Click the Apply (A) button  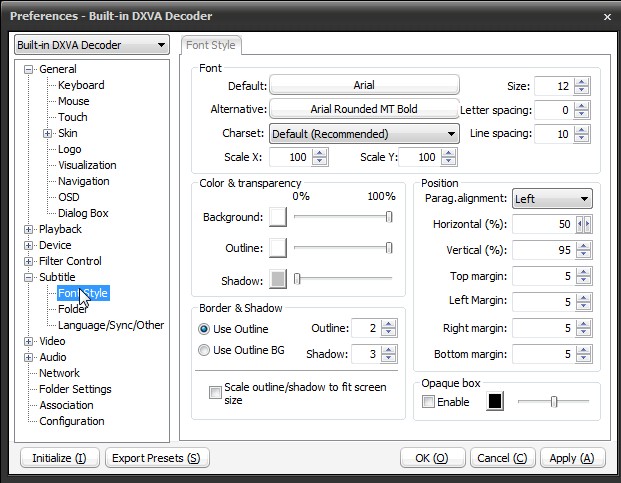point(572,458)
